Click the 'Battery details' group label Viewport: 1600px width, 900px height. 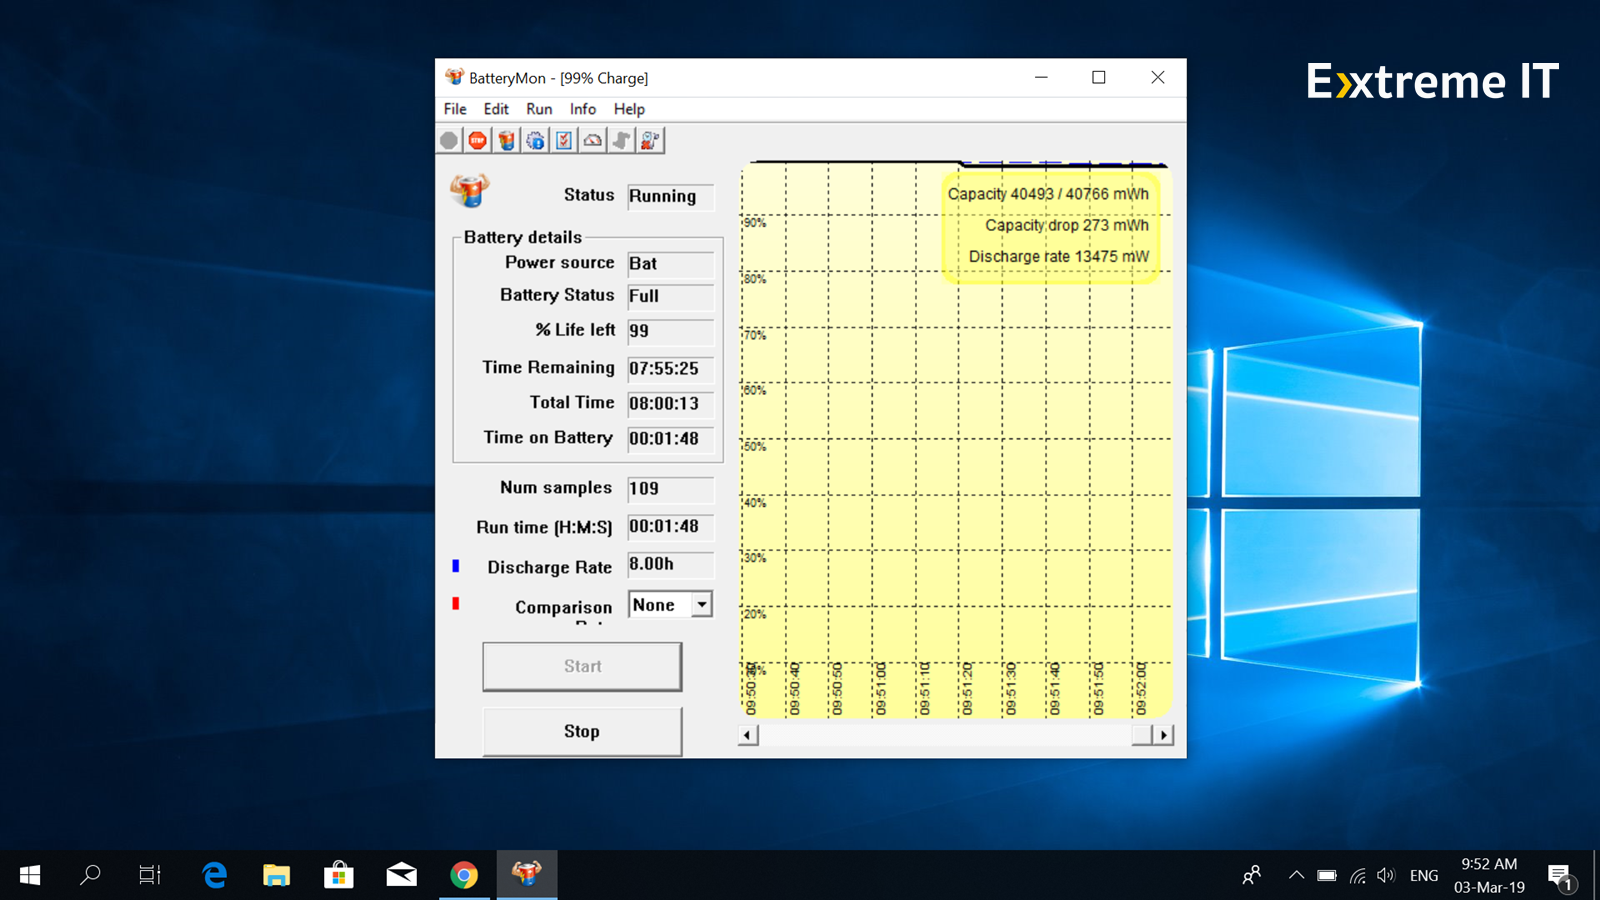click(x=522, y=237)
